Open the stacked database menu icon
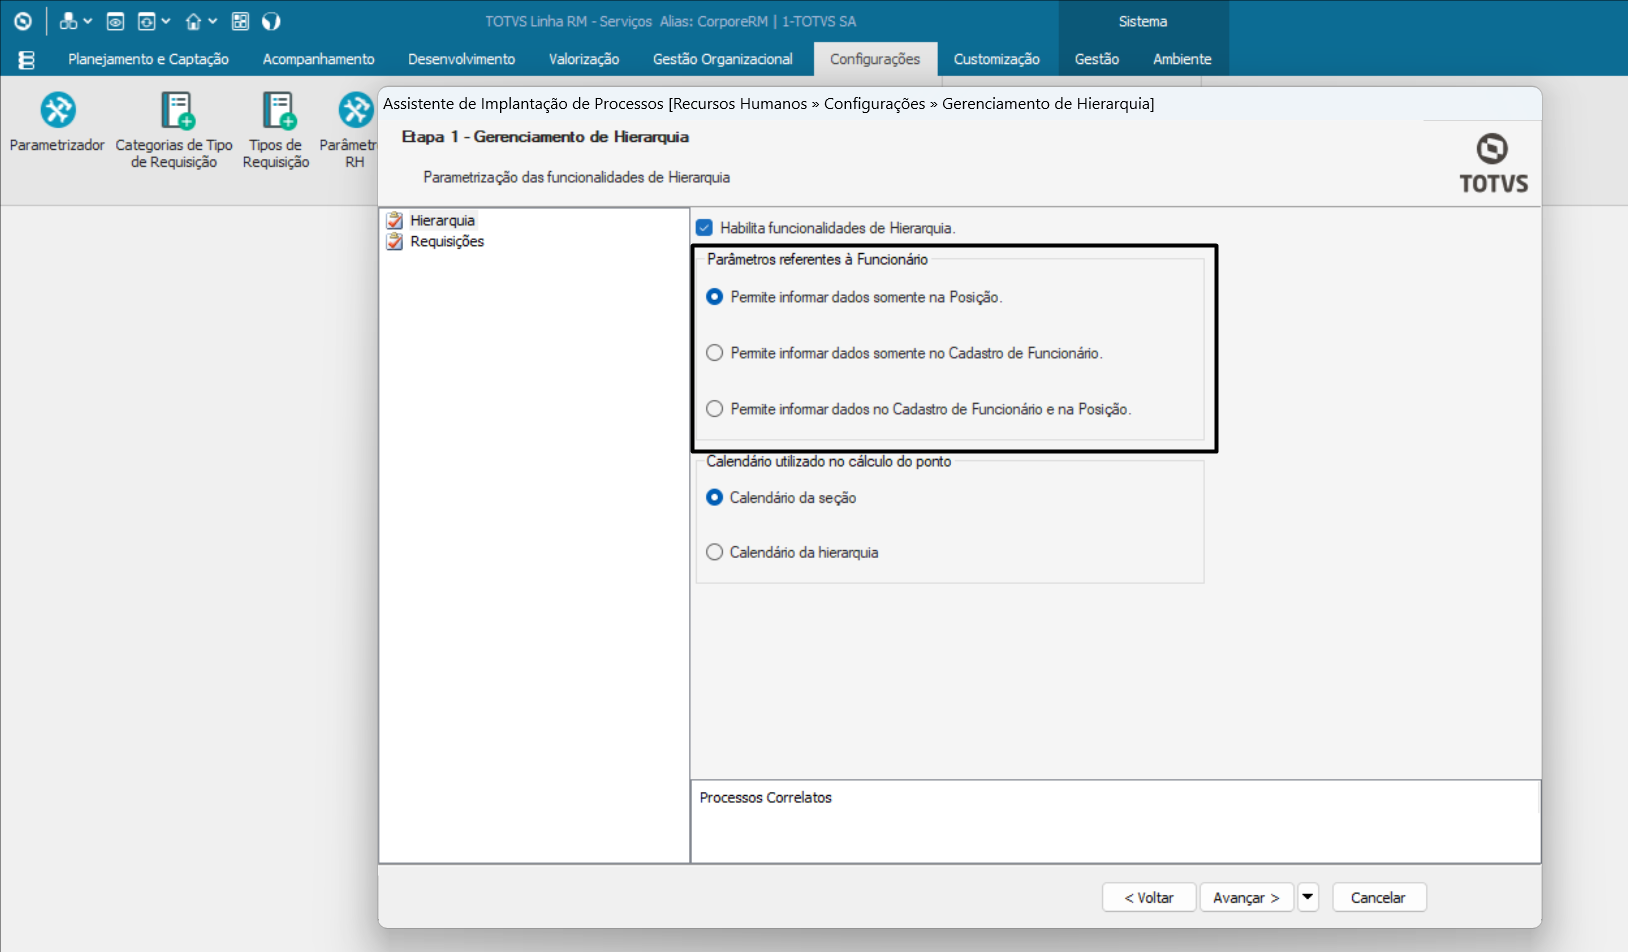This screenshot has height=952, width=1628. click(x=27, y=60)
